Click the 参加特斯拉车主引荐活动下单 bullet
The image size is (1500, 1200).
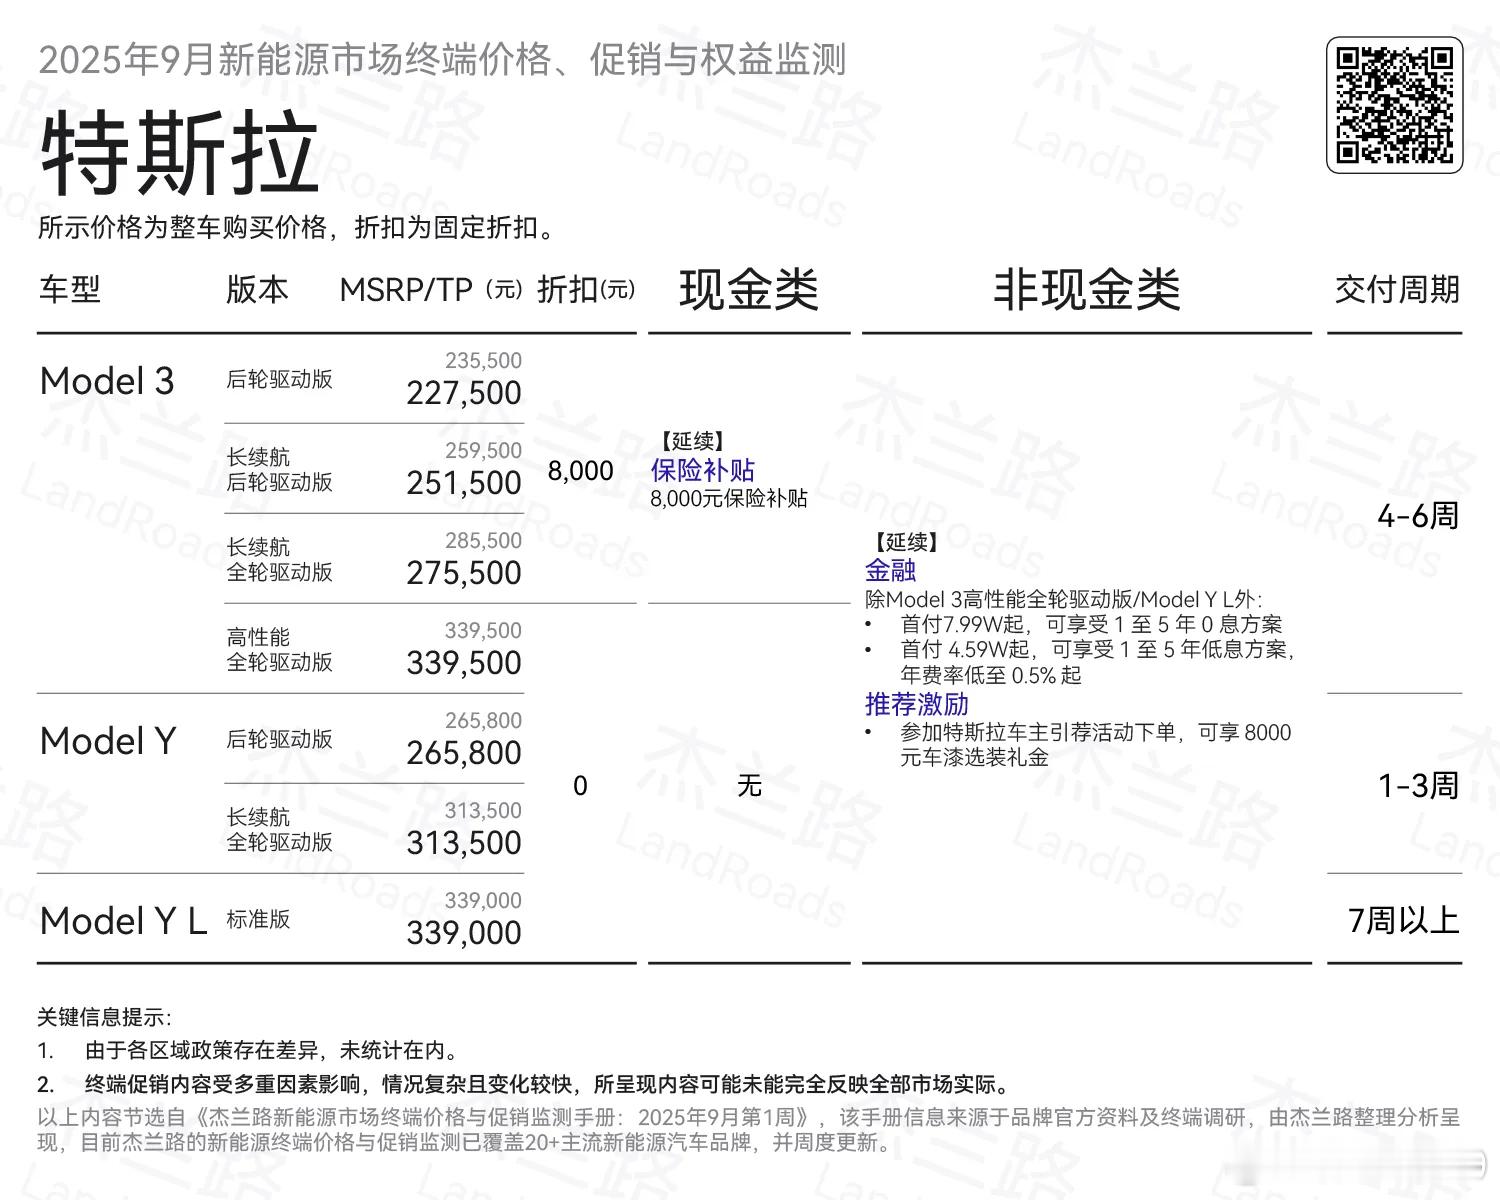tap(1096, 745)
